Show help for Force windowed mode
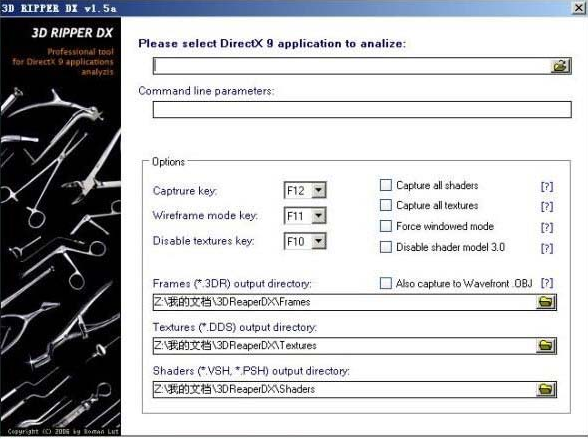This screenshot has width=588, height=439. coord(547,227)
